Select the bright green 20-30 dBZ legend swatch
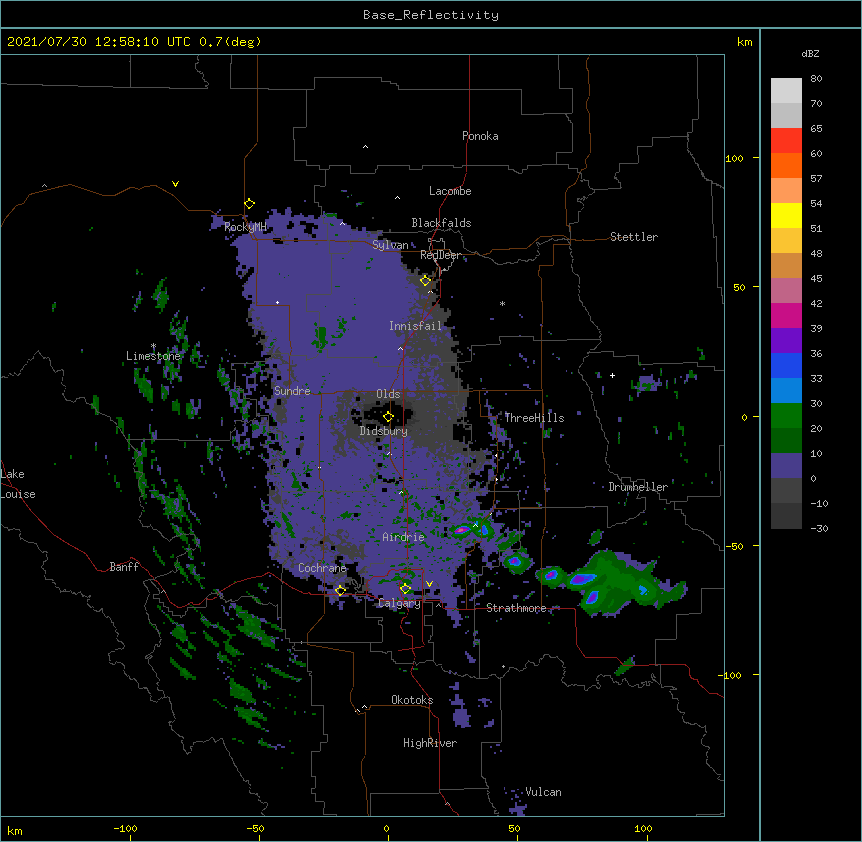This screenshot has height=842, width=862. (786, 416)
